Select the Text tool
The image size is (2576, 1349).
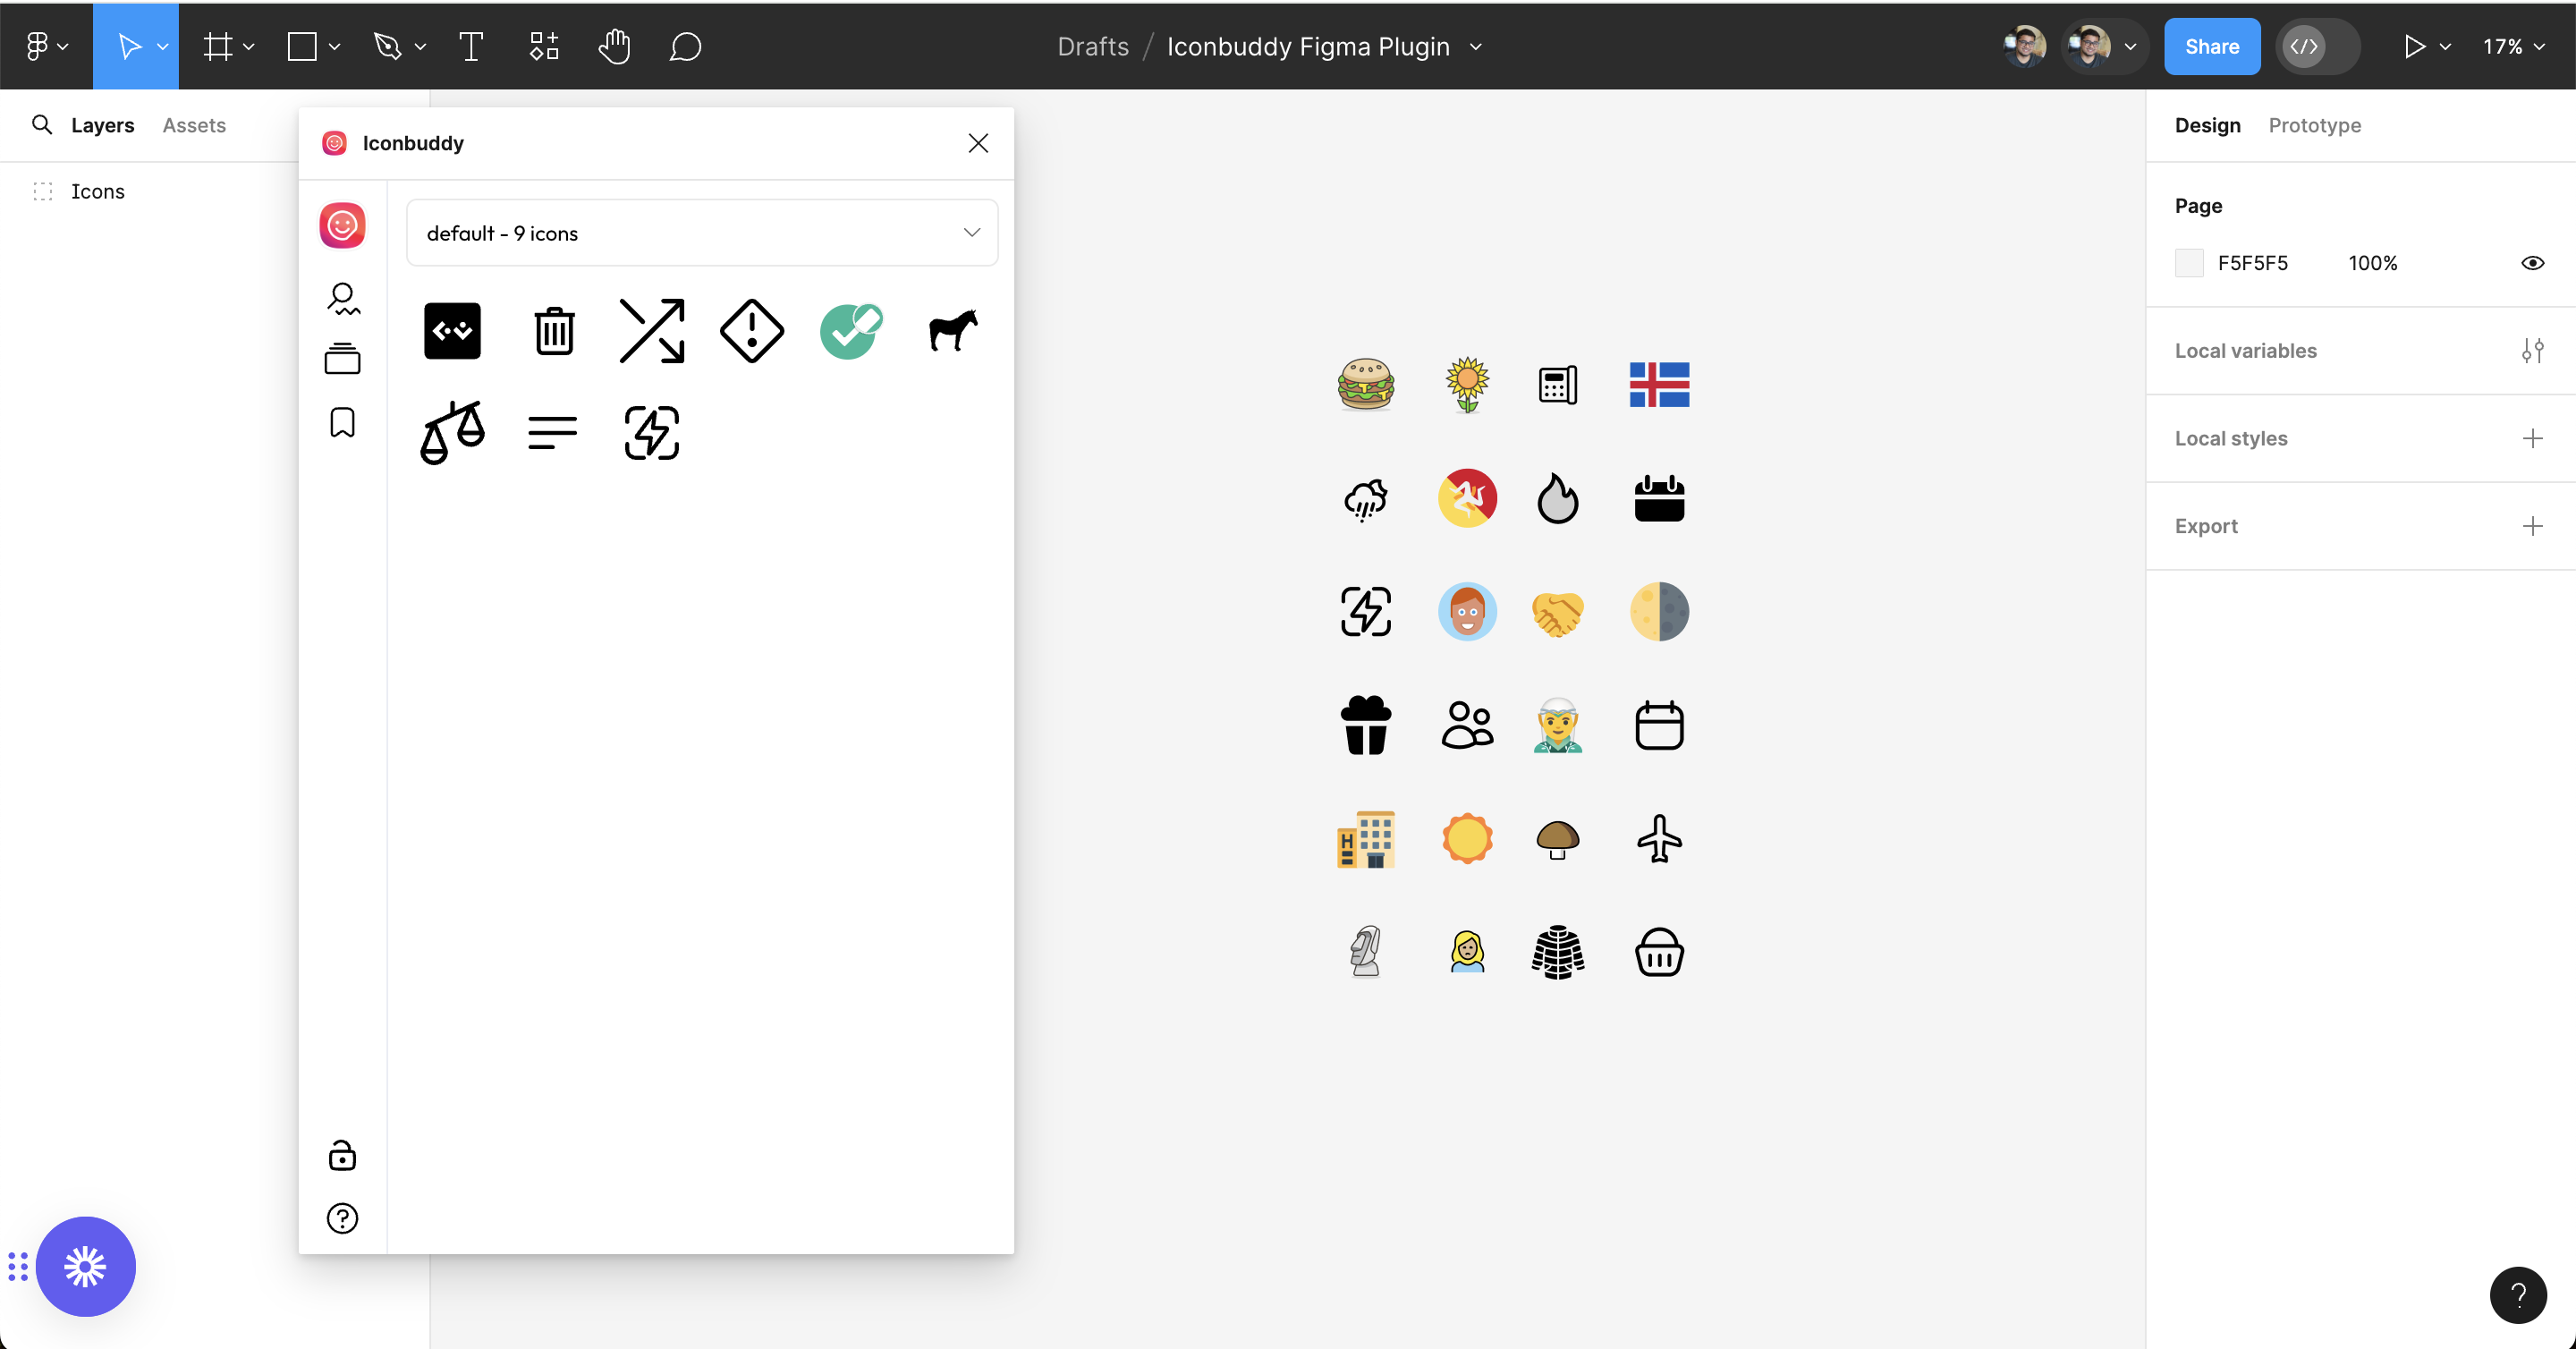pyautogui.click(x=470, y=46)
